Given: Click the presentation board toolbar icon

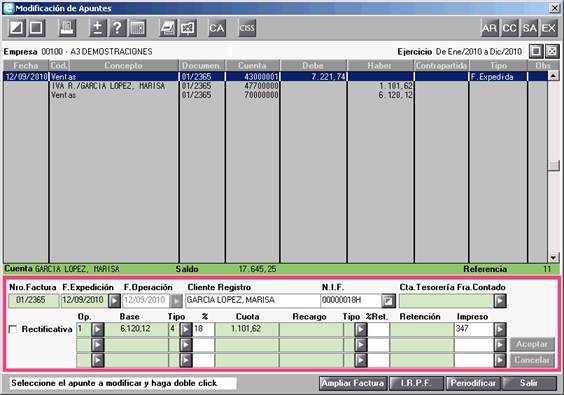Looking at the screenshot, I should (188, 28).
